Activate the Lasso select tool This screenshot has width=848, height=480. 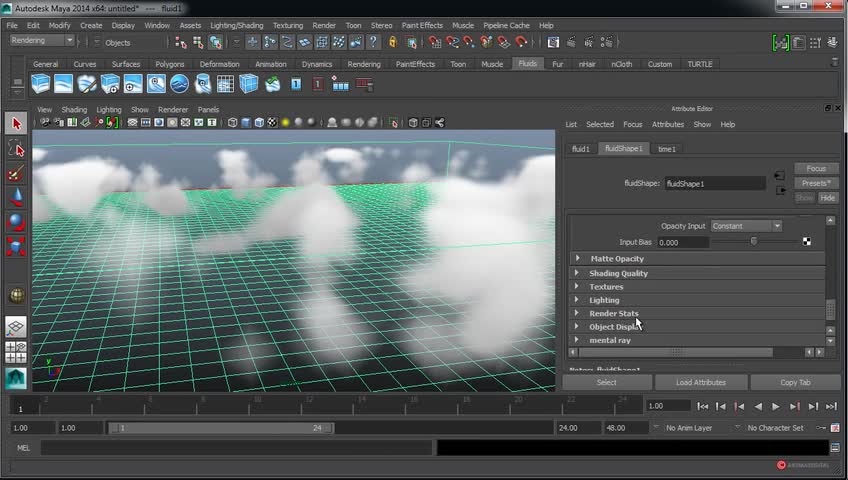[x=16, y=149]
